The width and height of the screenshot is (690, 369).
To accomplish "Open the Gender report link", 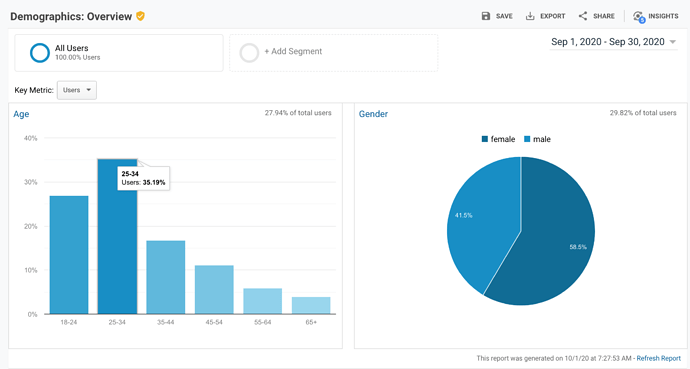I will tap(373, 114).
